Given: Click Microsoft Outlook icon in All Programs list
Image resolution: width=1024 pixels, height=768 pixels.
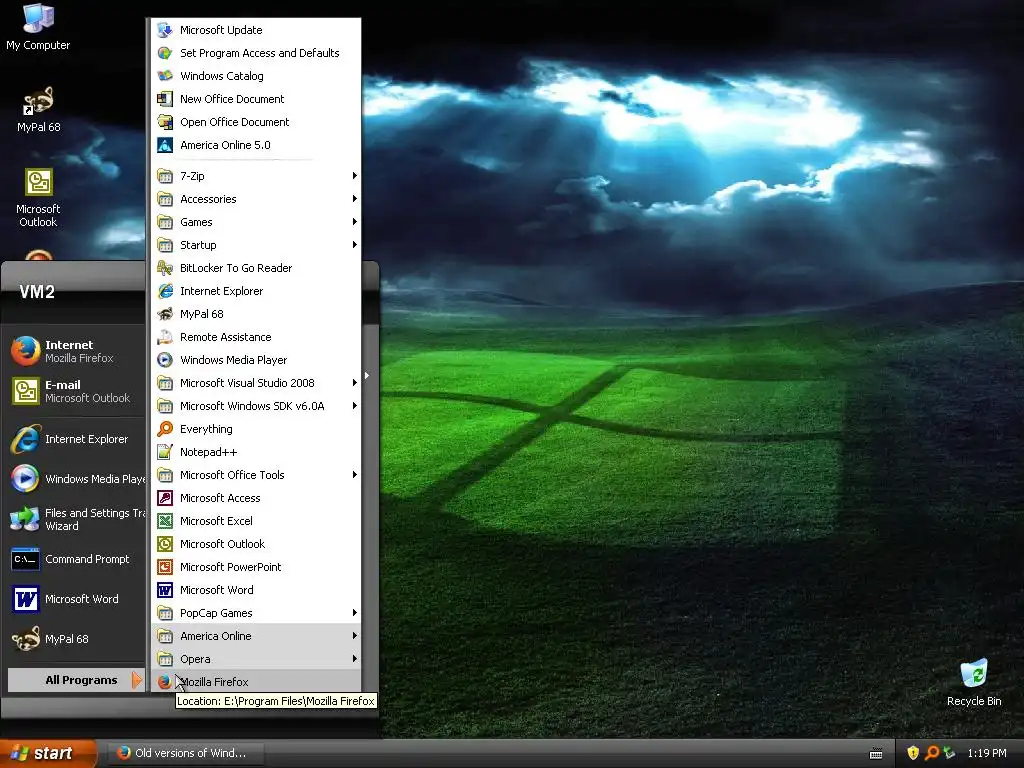Looking at the screenshot, I should (165, 544).
